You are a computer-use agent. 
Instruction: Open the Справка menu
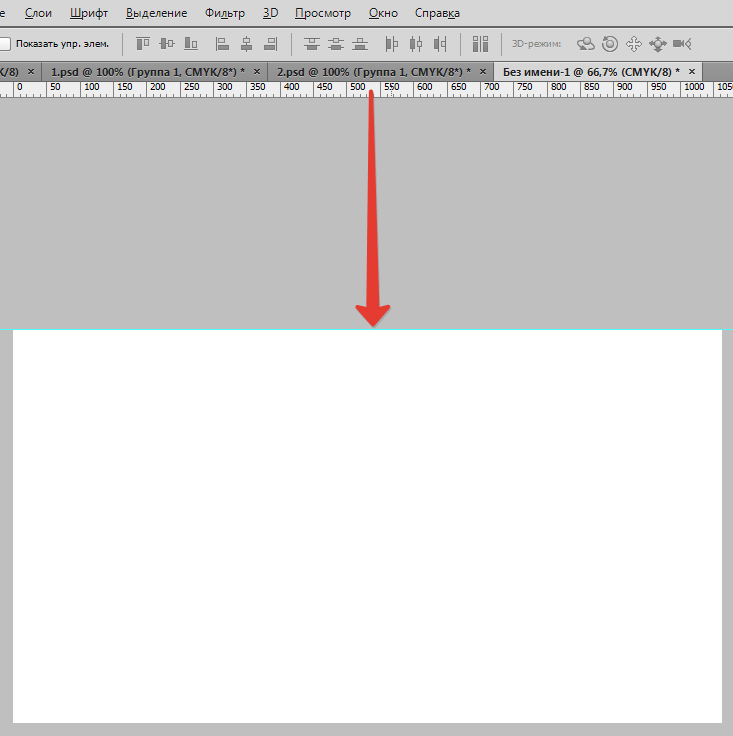click(x=437, y=13)
